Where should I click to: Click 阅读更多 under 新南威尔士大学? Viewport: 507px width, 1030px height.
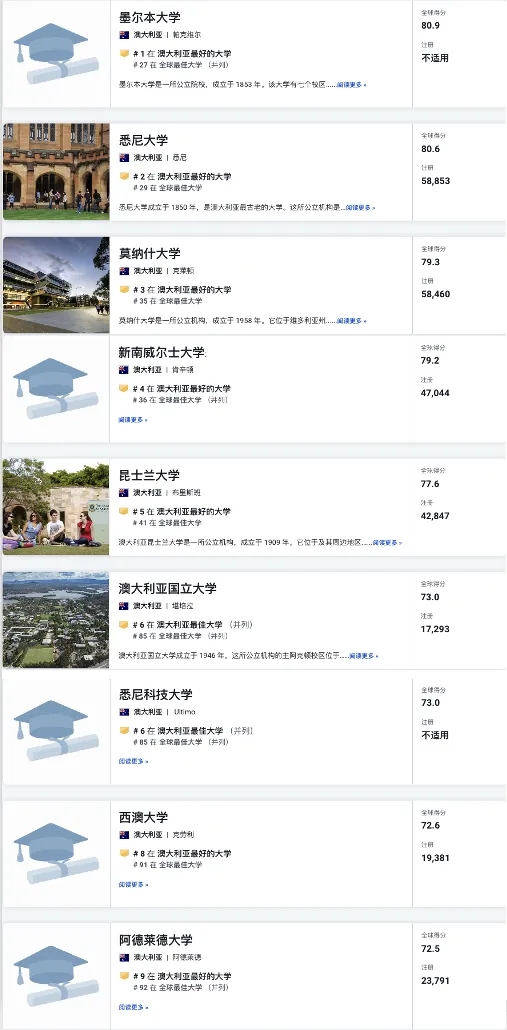[x=133, y=419]
